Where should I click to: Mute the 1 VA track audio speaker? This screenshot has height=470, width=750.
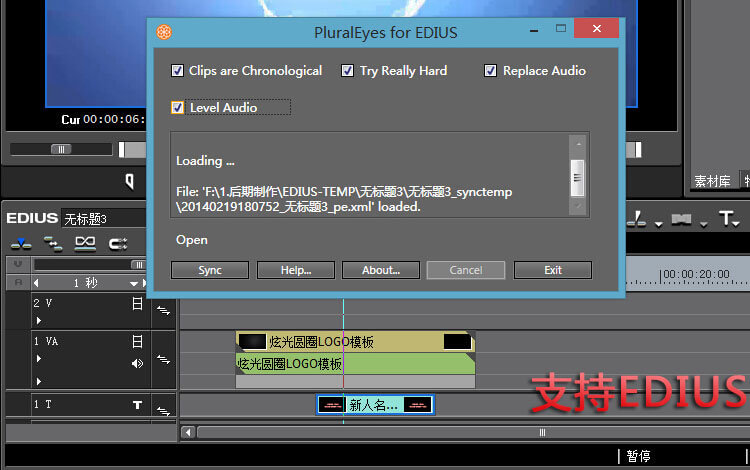(x=137, y=364)
